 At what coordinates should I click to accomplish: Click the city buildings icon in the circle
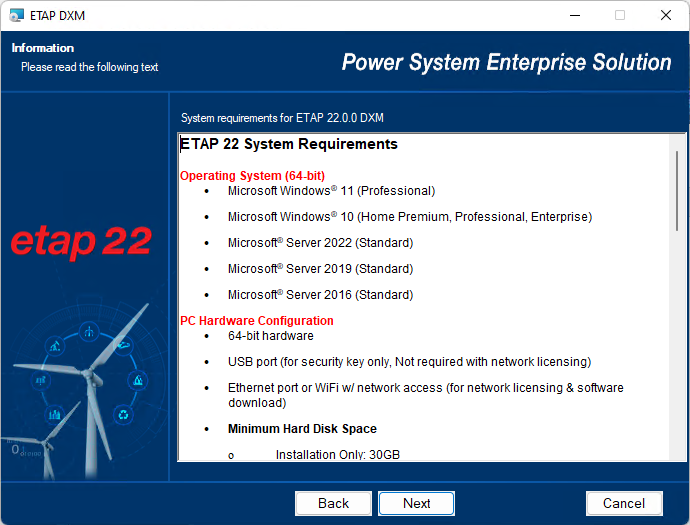tap(54, 413)
